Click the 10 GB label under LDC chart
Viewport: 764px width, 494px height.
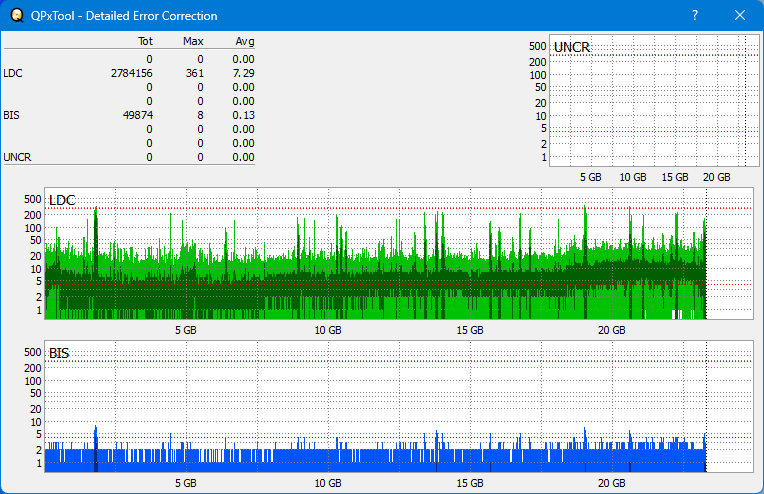(328, 330)
